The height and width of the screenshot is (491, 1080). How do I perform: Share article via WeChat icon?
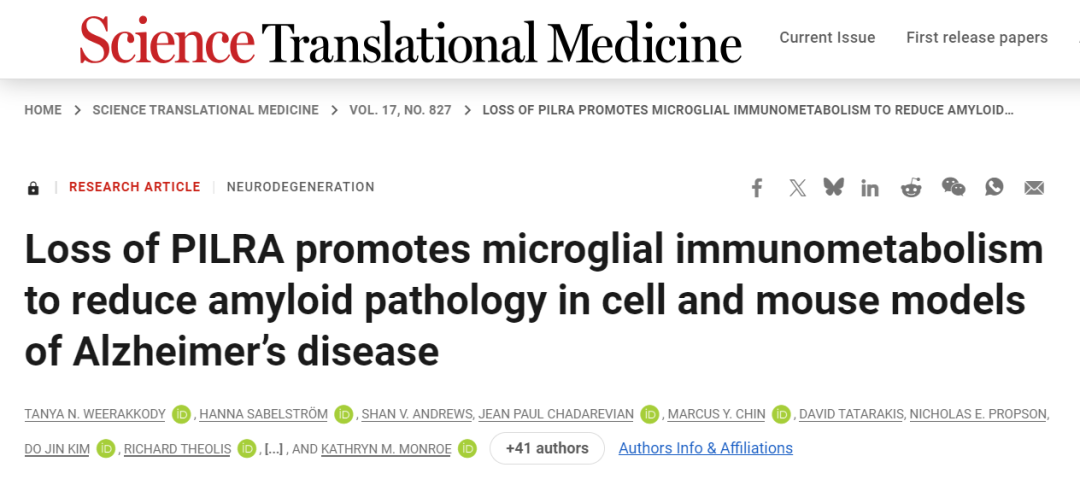(953, 187)
